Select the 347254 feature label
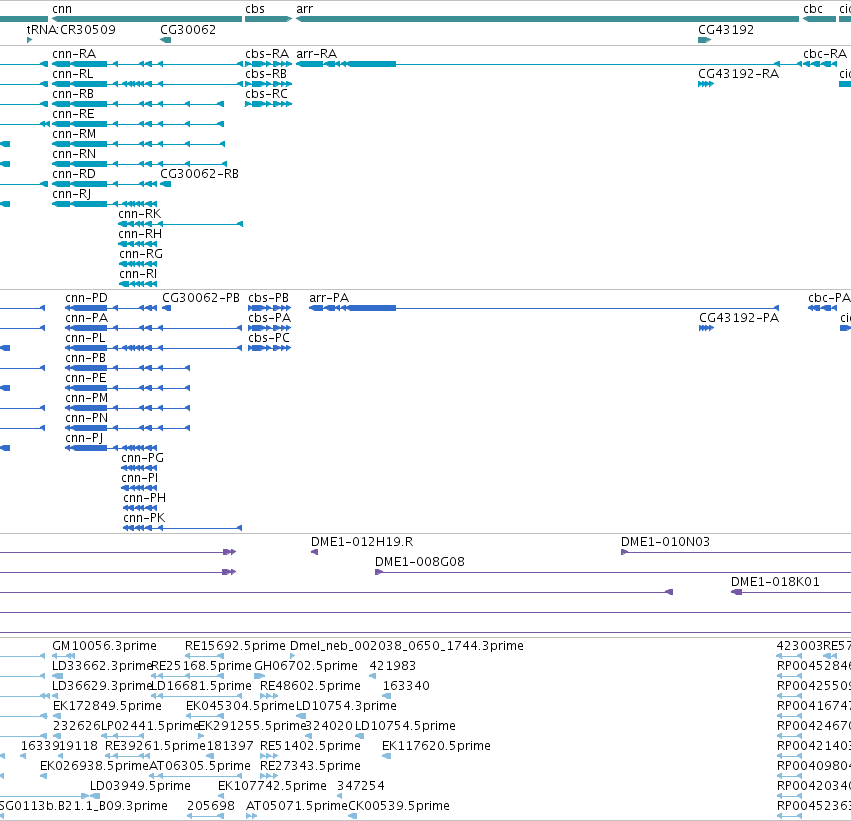Screen dimensions: 851x821 360,787
